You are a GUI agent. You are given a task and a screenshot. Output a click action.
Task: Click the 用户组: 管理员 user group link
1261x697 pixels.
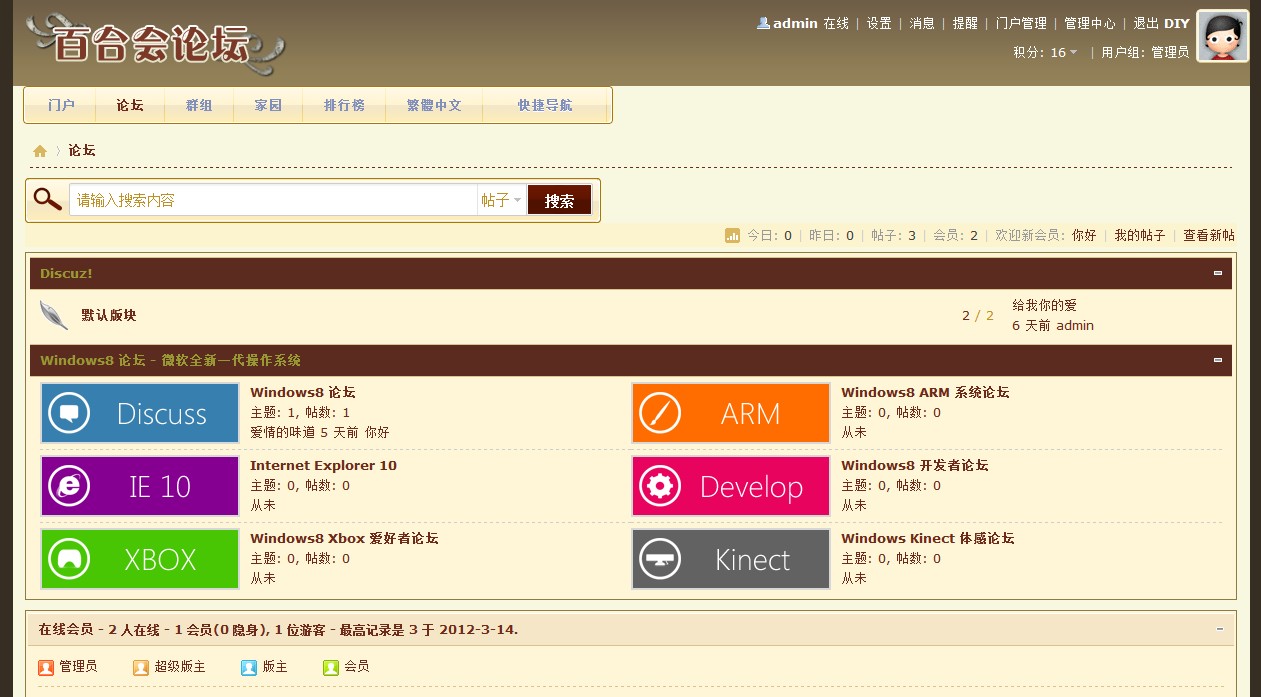click(x=1145, y=52)
